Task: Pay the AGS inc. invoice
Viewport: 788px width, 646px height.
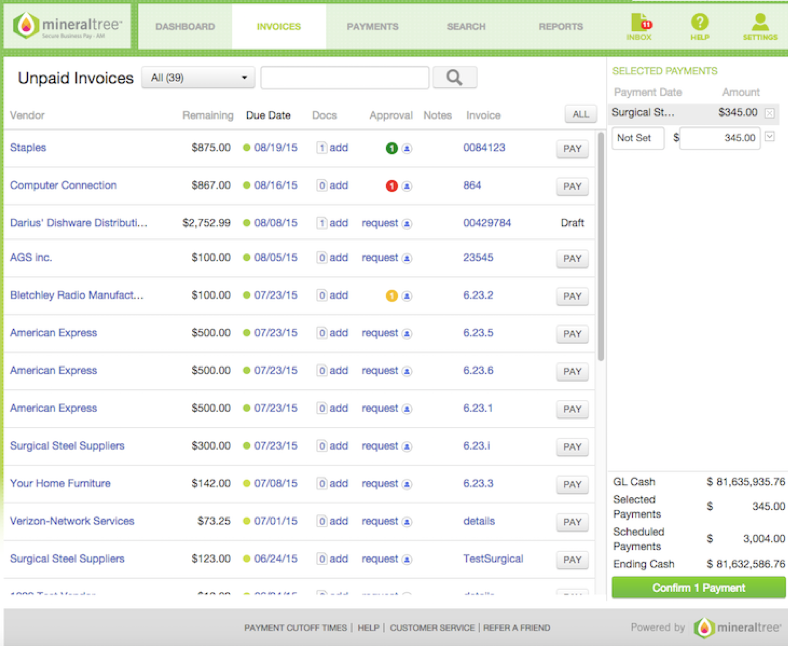Action: pos(572,259)
